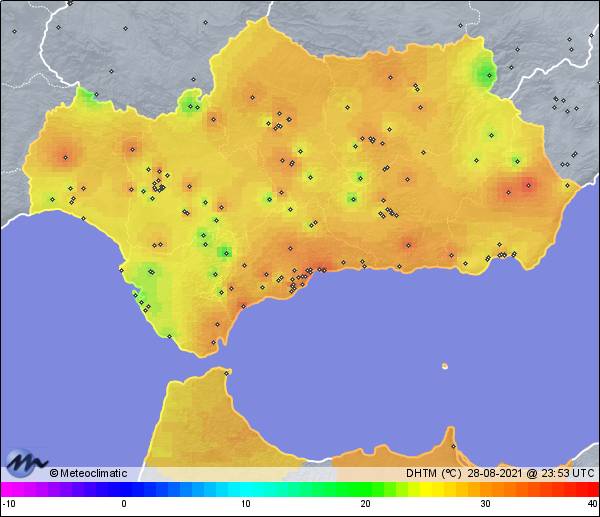Select station marker in northeastern green cold spot

489,75
